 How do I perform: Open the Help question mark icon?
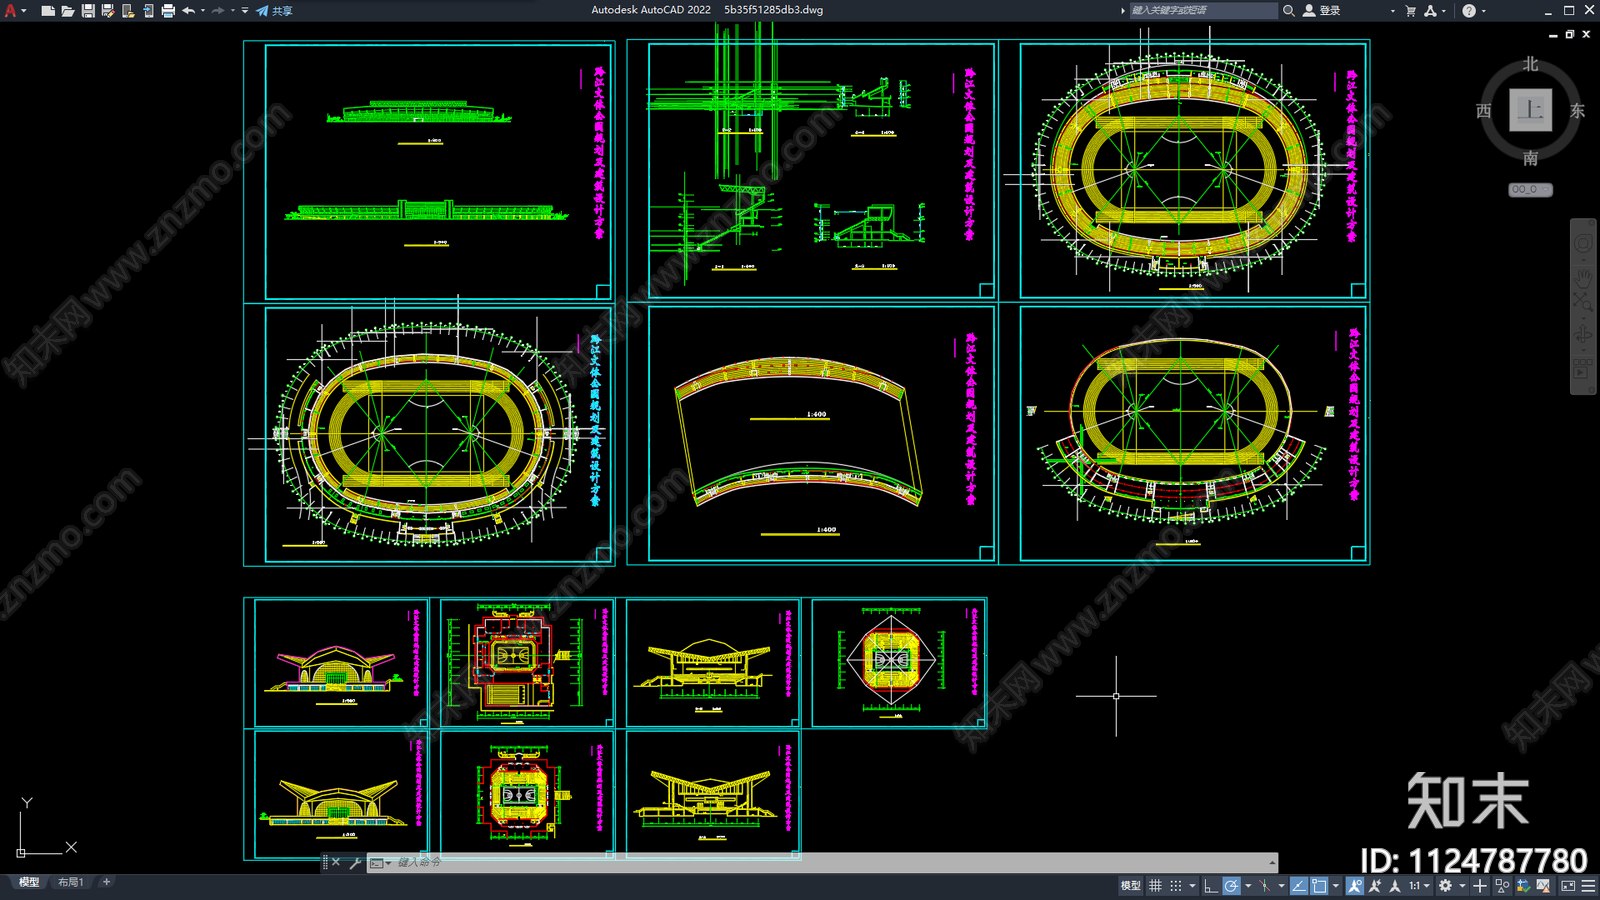1468,11
